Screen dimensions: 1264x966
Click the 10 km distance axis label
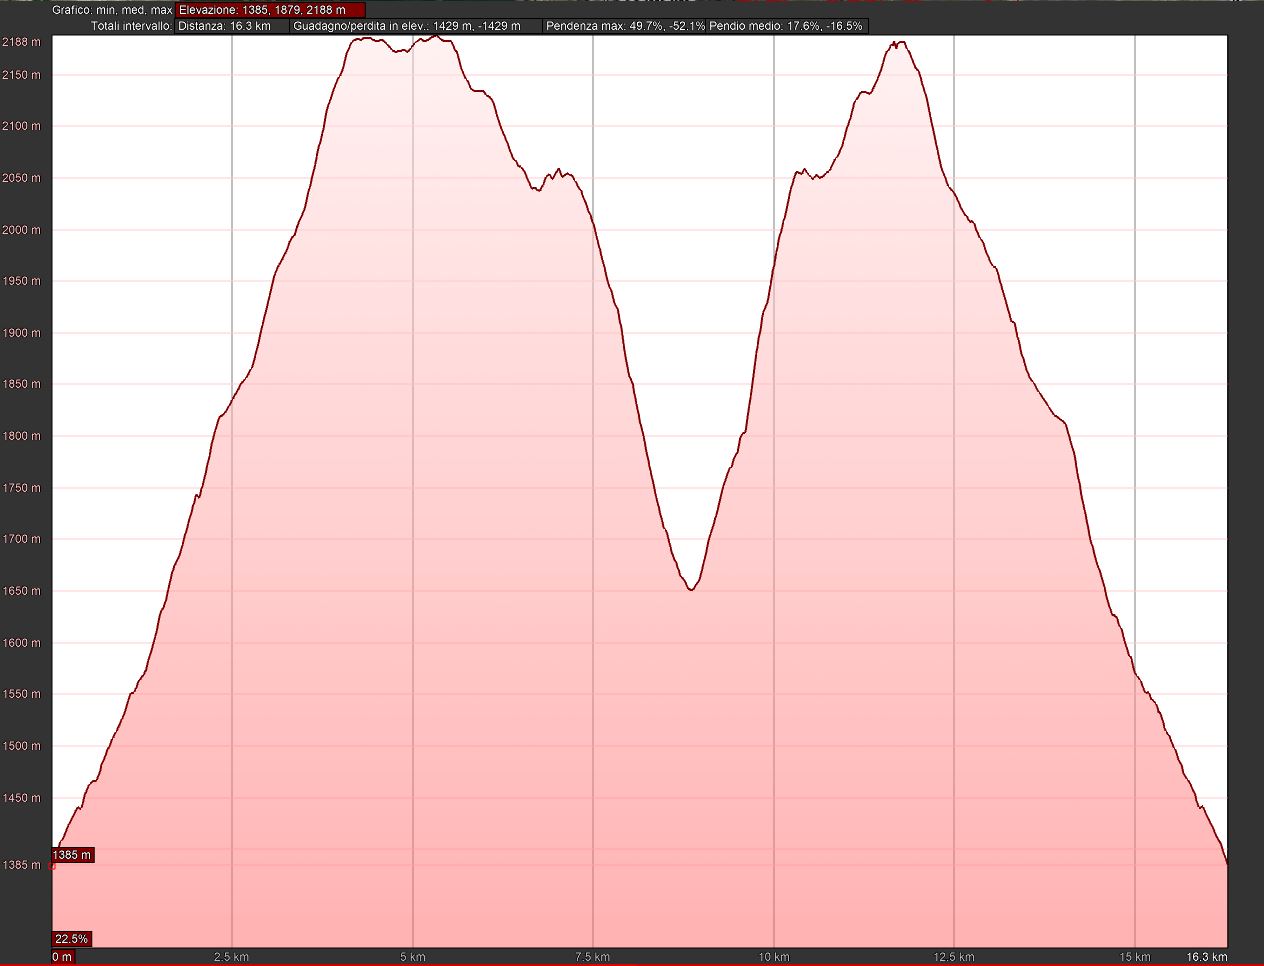coord(773,957)
